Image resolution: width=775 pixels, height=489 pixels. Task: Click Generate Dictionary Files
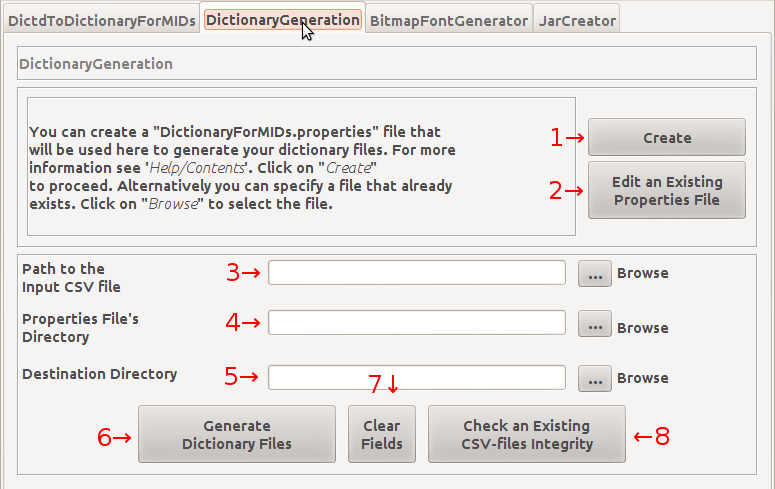click(236, 434)
